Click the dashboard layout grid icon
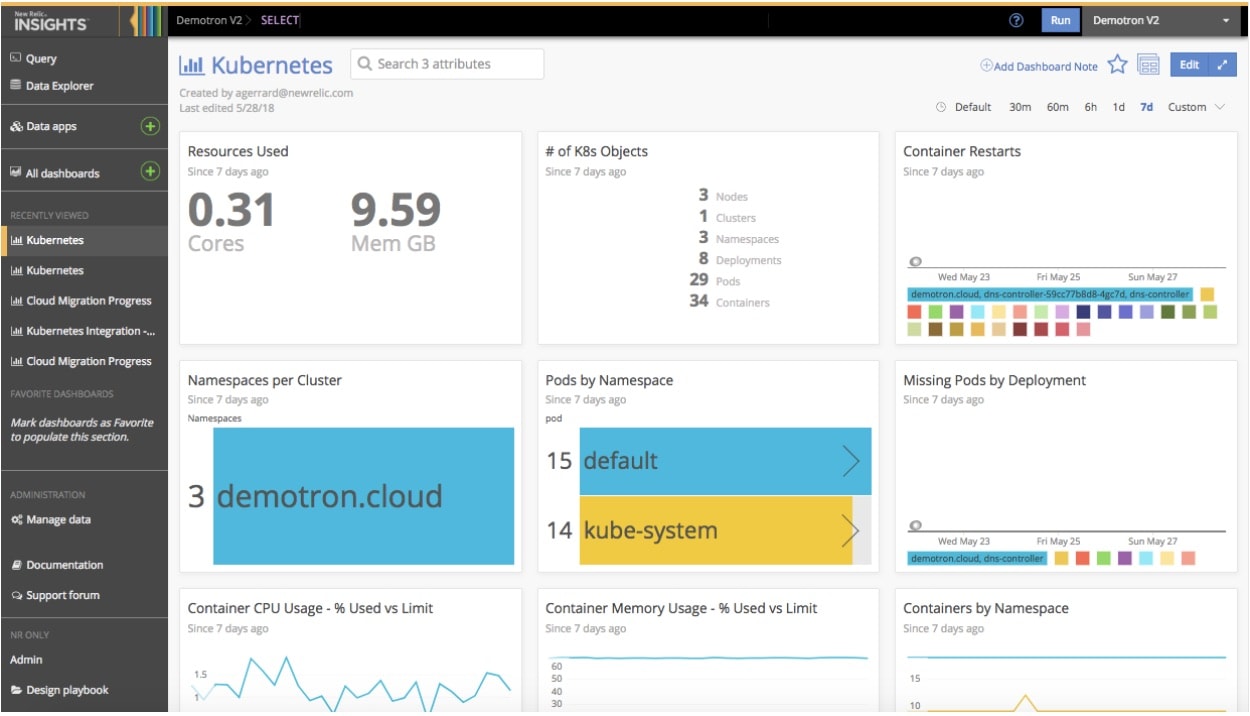This screenshot has height=716, width=1250. pos(1149,65)
